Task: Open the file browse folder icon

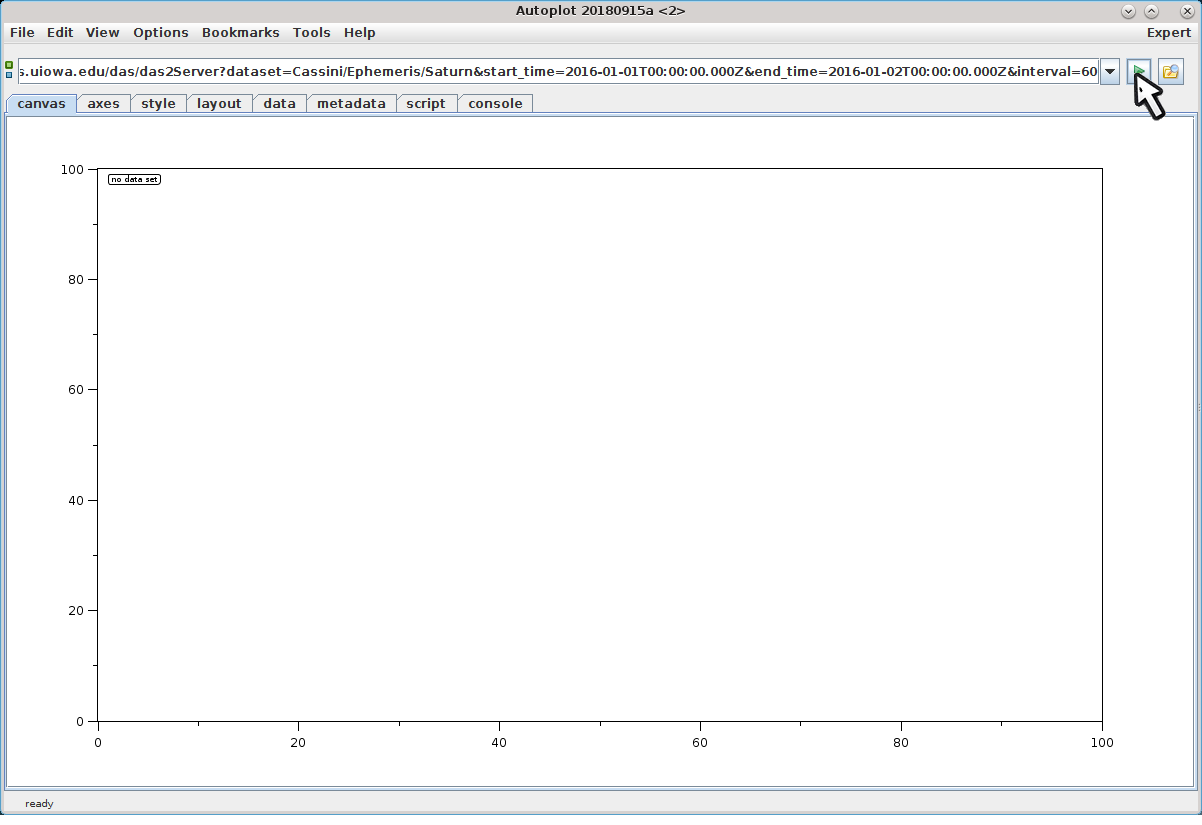Action: (1170, 72)
